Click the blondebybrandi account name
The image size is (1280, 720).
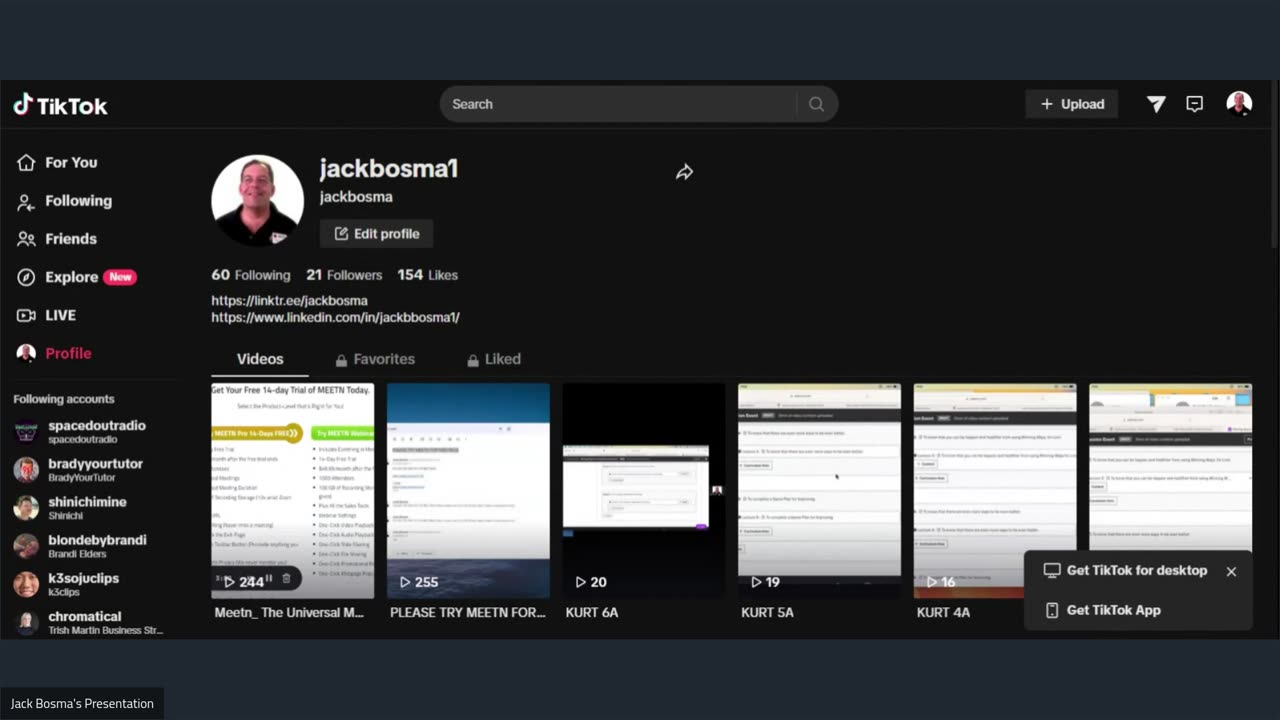[x=97, y=540]
